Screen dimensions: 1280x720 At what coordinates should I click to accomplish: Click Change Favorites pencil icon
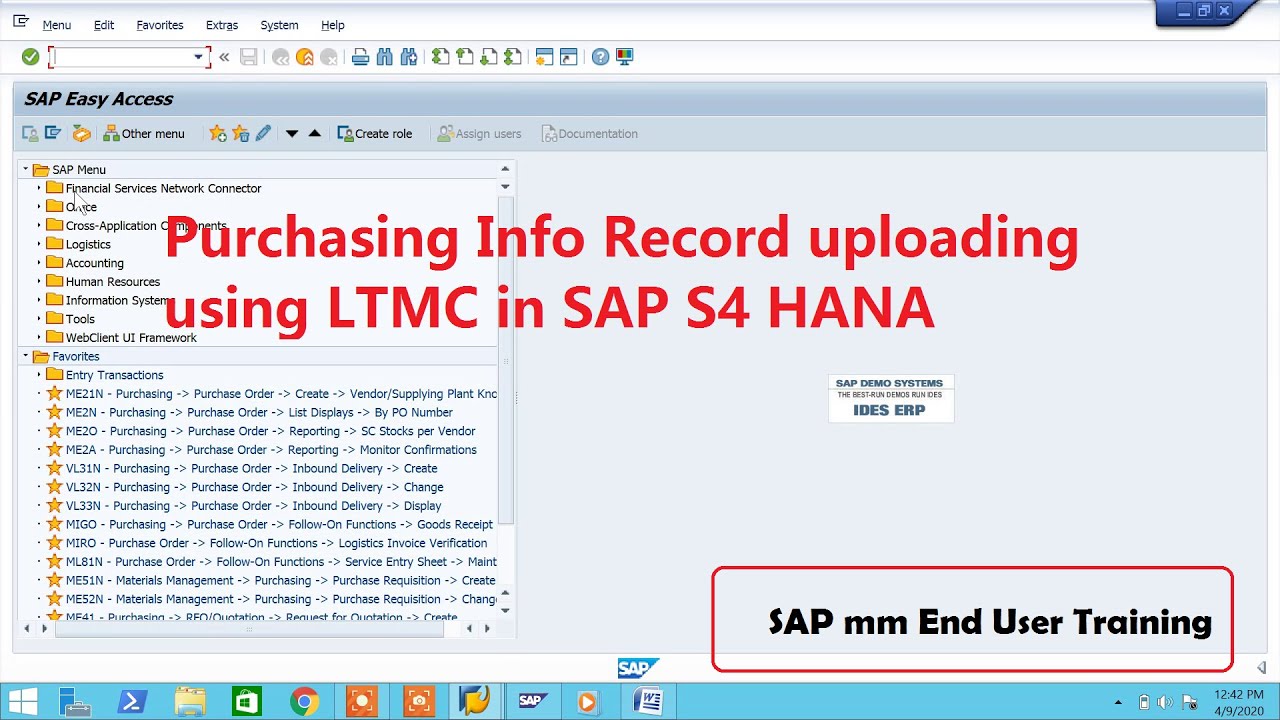click(x=263, y=133)
